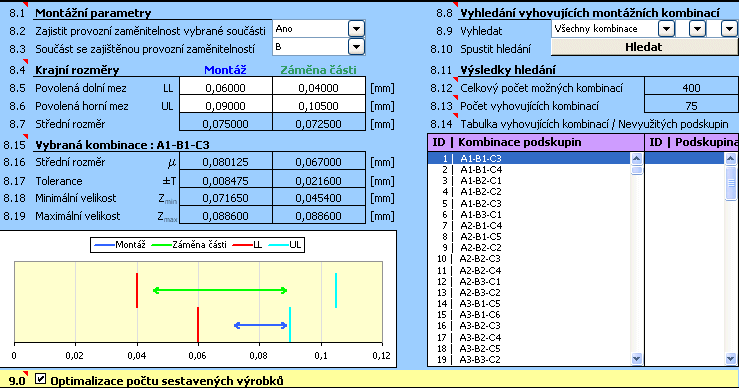
Task: Click the blue Montáž range arrow
Action: click(x=260, y=325)
